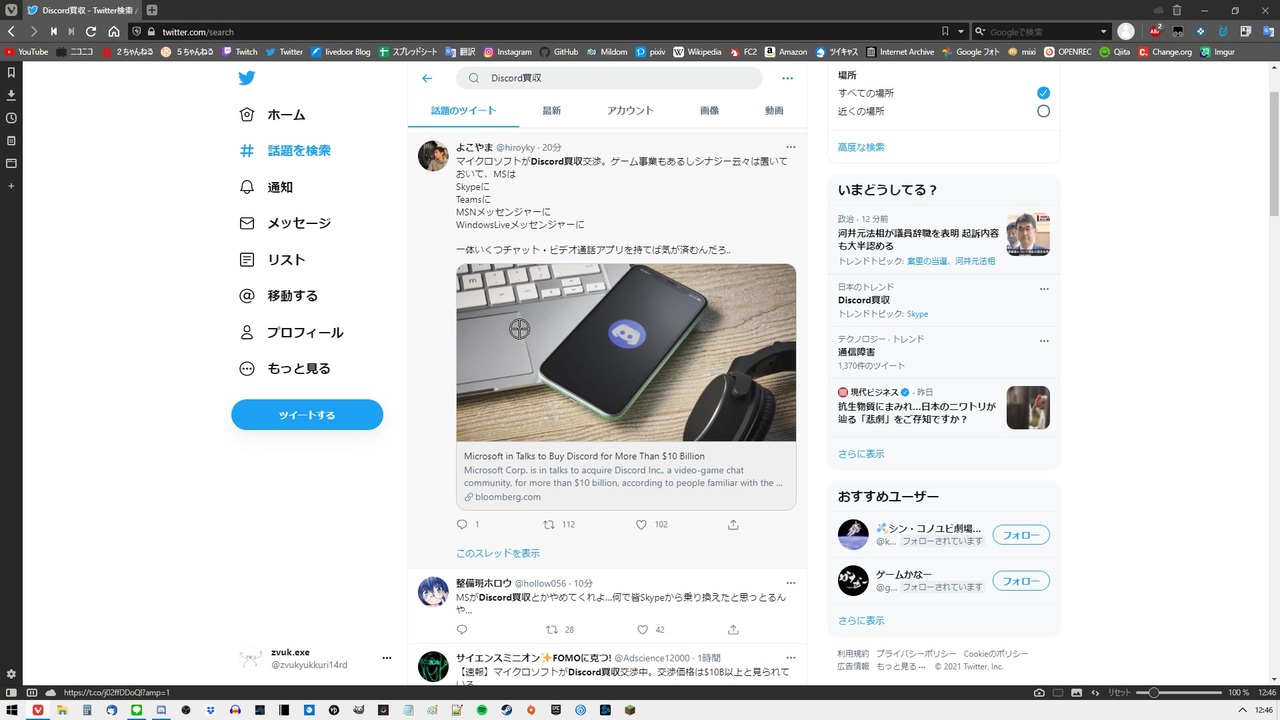Open the YouTube bookmark
Viewport: 1280px width, 720px height.
point(26,52)
